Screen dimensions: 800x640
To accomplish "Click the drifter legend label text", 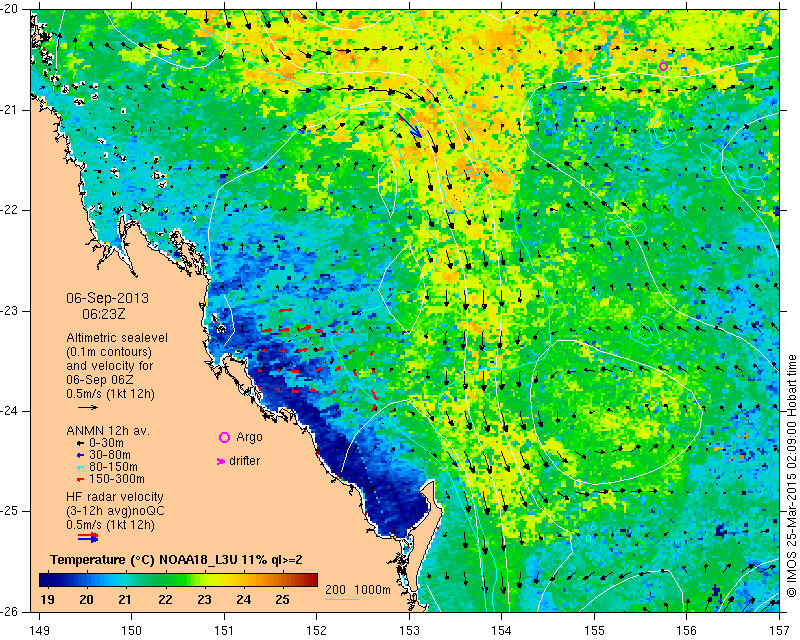I will tap(244, 461).
